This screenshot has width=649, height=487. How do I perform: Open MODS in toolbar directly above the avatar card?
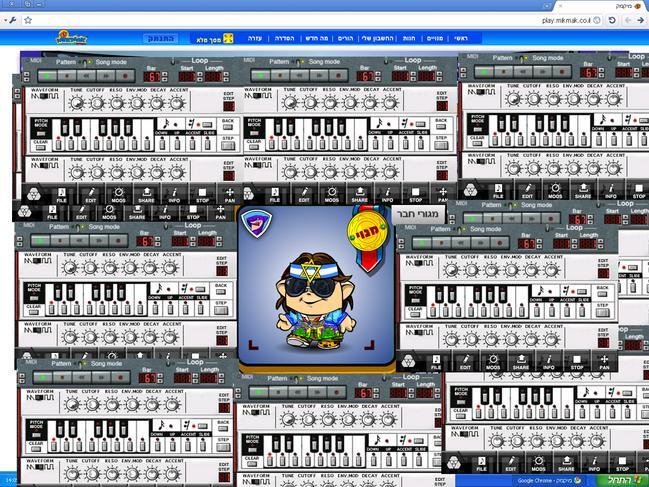point(332,194)
